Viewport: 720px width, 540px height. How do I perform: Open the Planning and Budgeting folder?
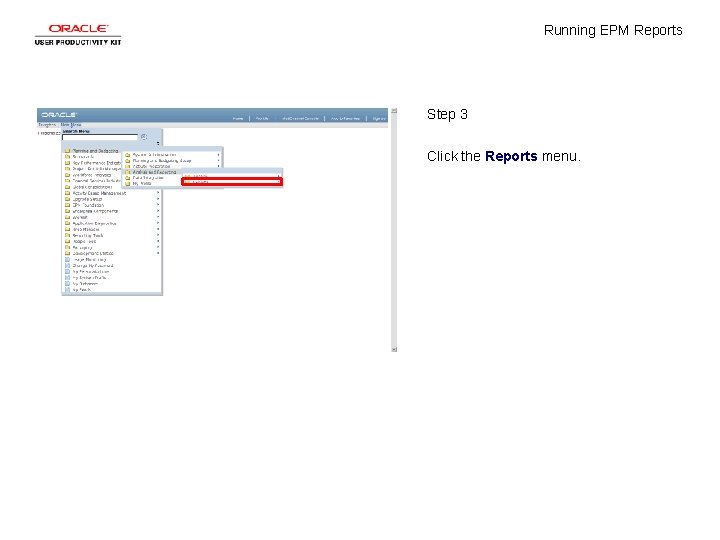pyautogui.click(x=96, y=151)
